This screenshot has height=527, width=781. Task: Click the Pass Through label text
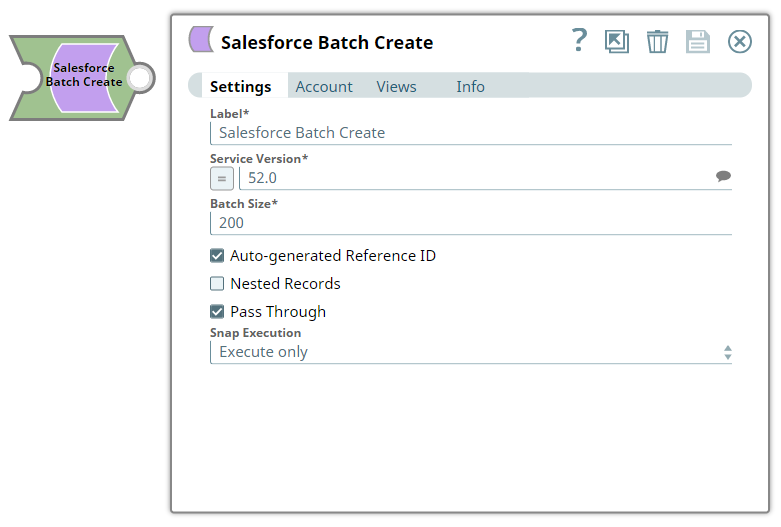(278, 312)
